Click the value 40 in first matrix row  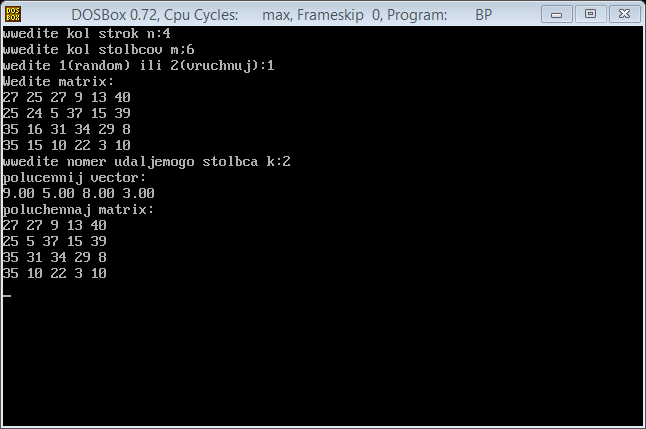(122, 97)
